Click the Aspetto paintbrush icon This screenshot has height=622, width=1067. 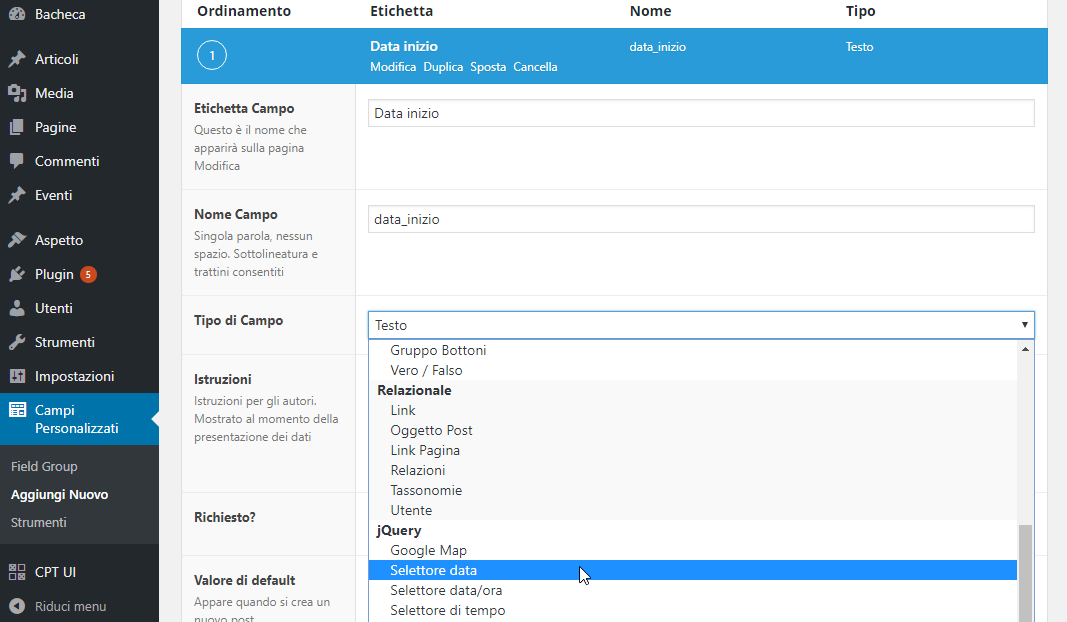[17, 240]
